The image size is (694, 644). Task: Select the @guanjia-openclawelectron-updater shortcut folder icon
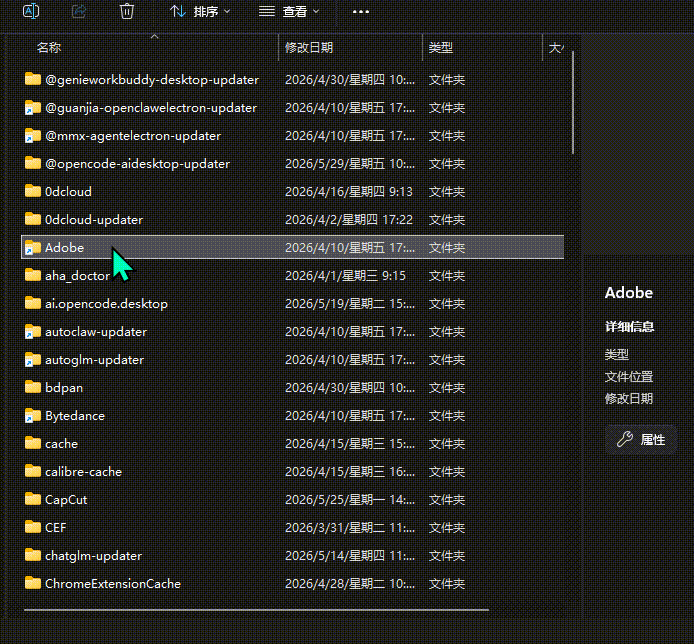click(x=33, y=108)
